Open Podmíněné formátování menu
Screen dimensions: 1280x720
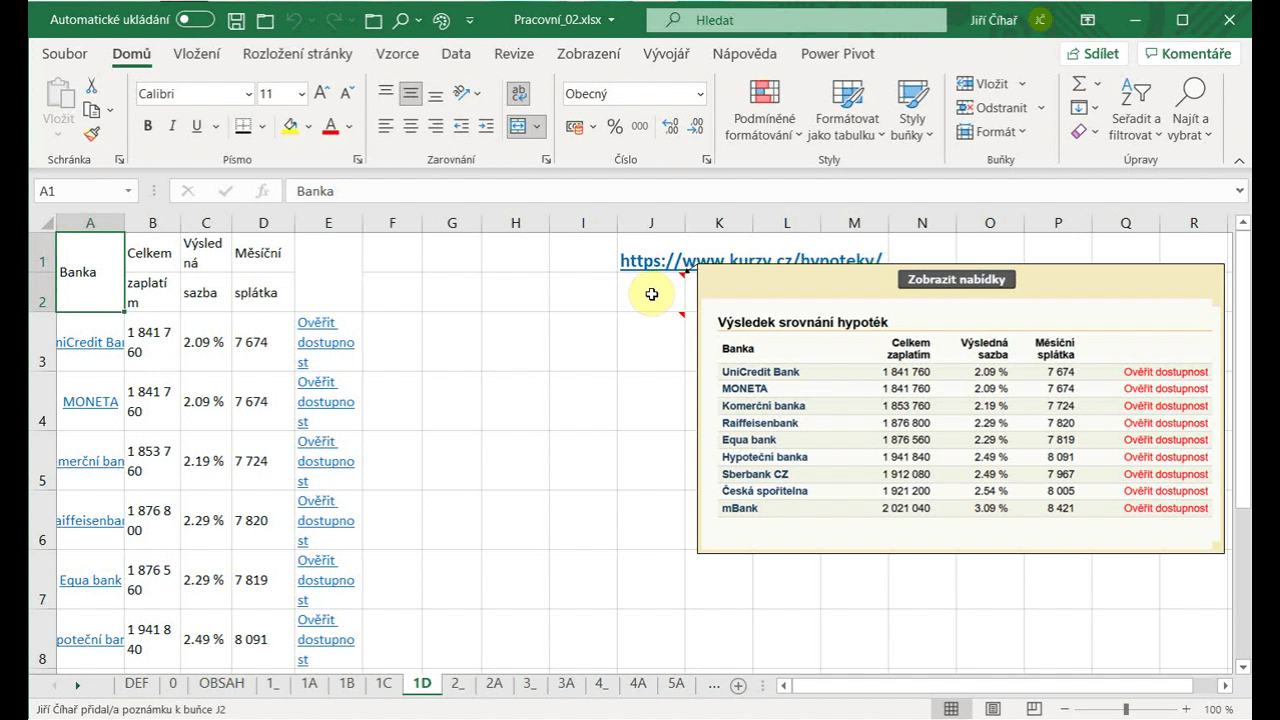764,111
